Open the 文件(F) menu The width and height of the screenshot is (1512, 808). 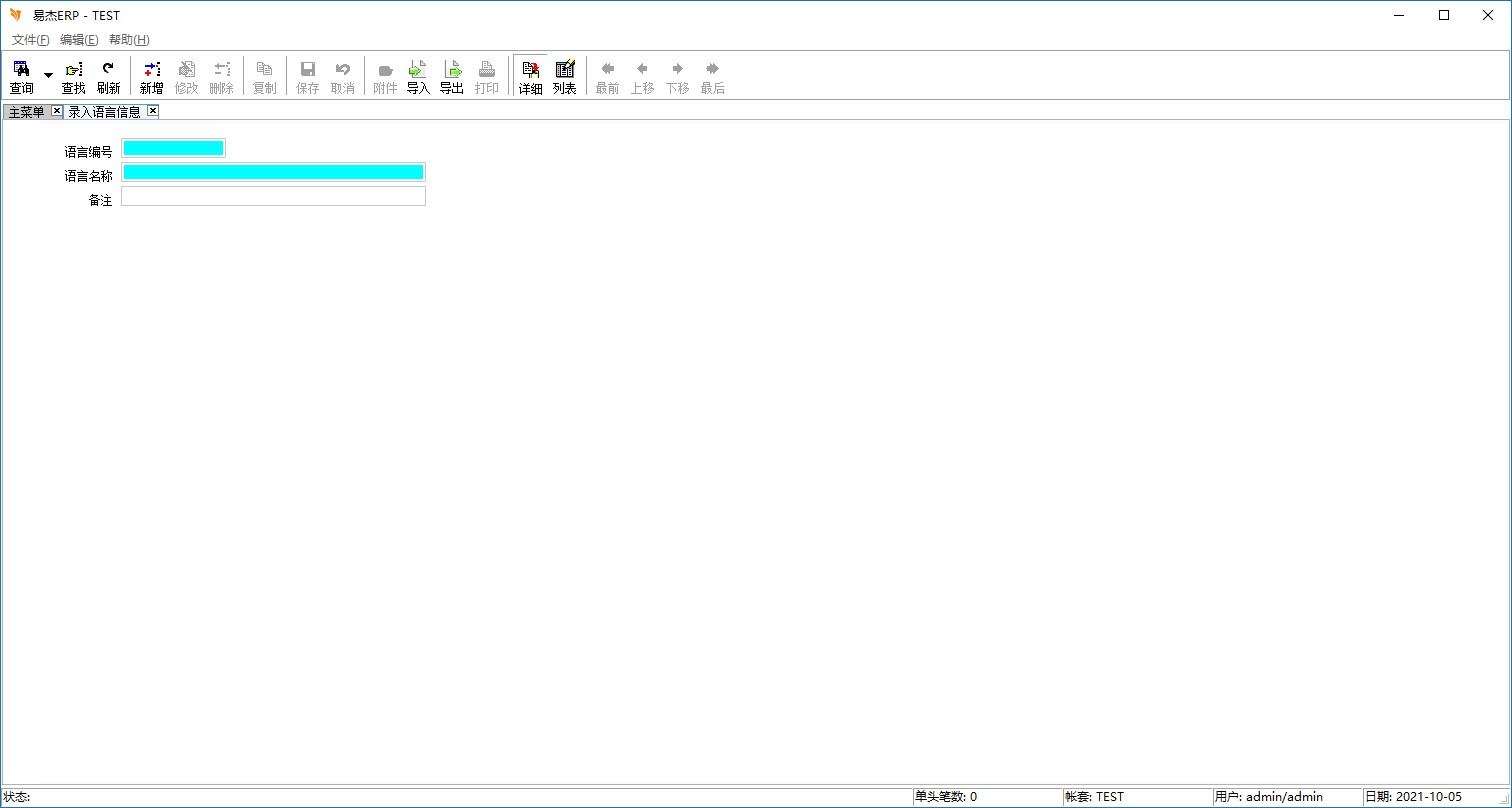(30, 40)
